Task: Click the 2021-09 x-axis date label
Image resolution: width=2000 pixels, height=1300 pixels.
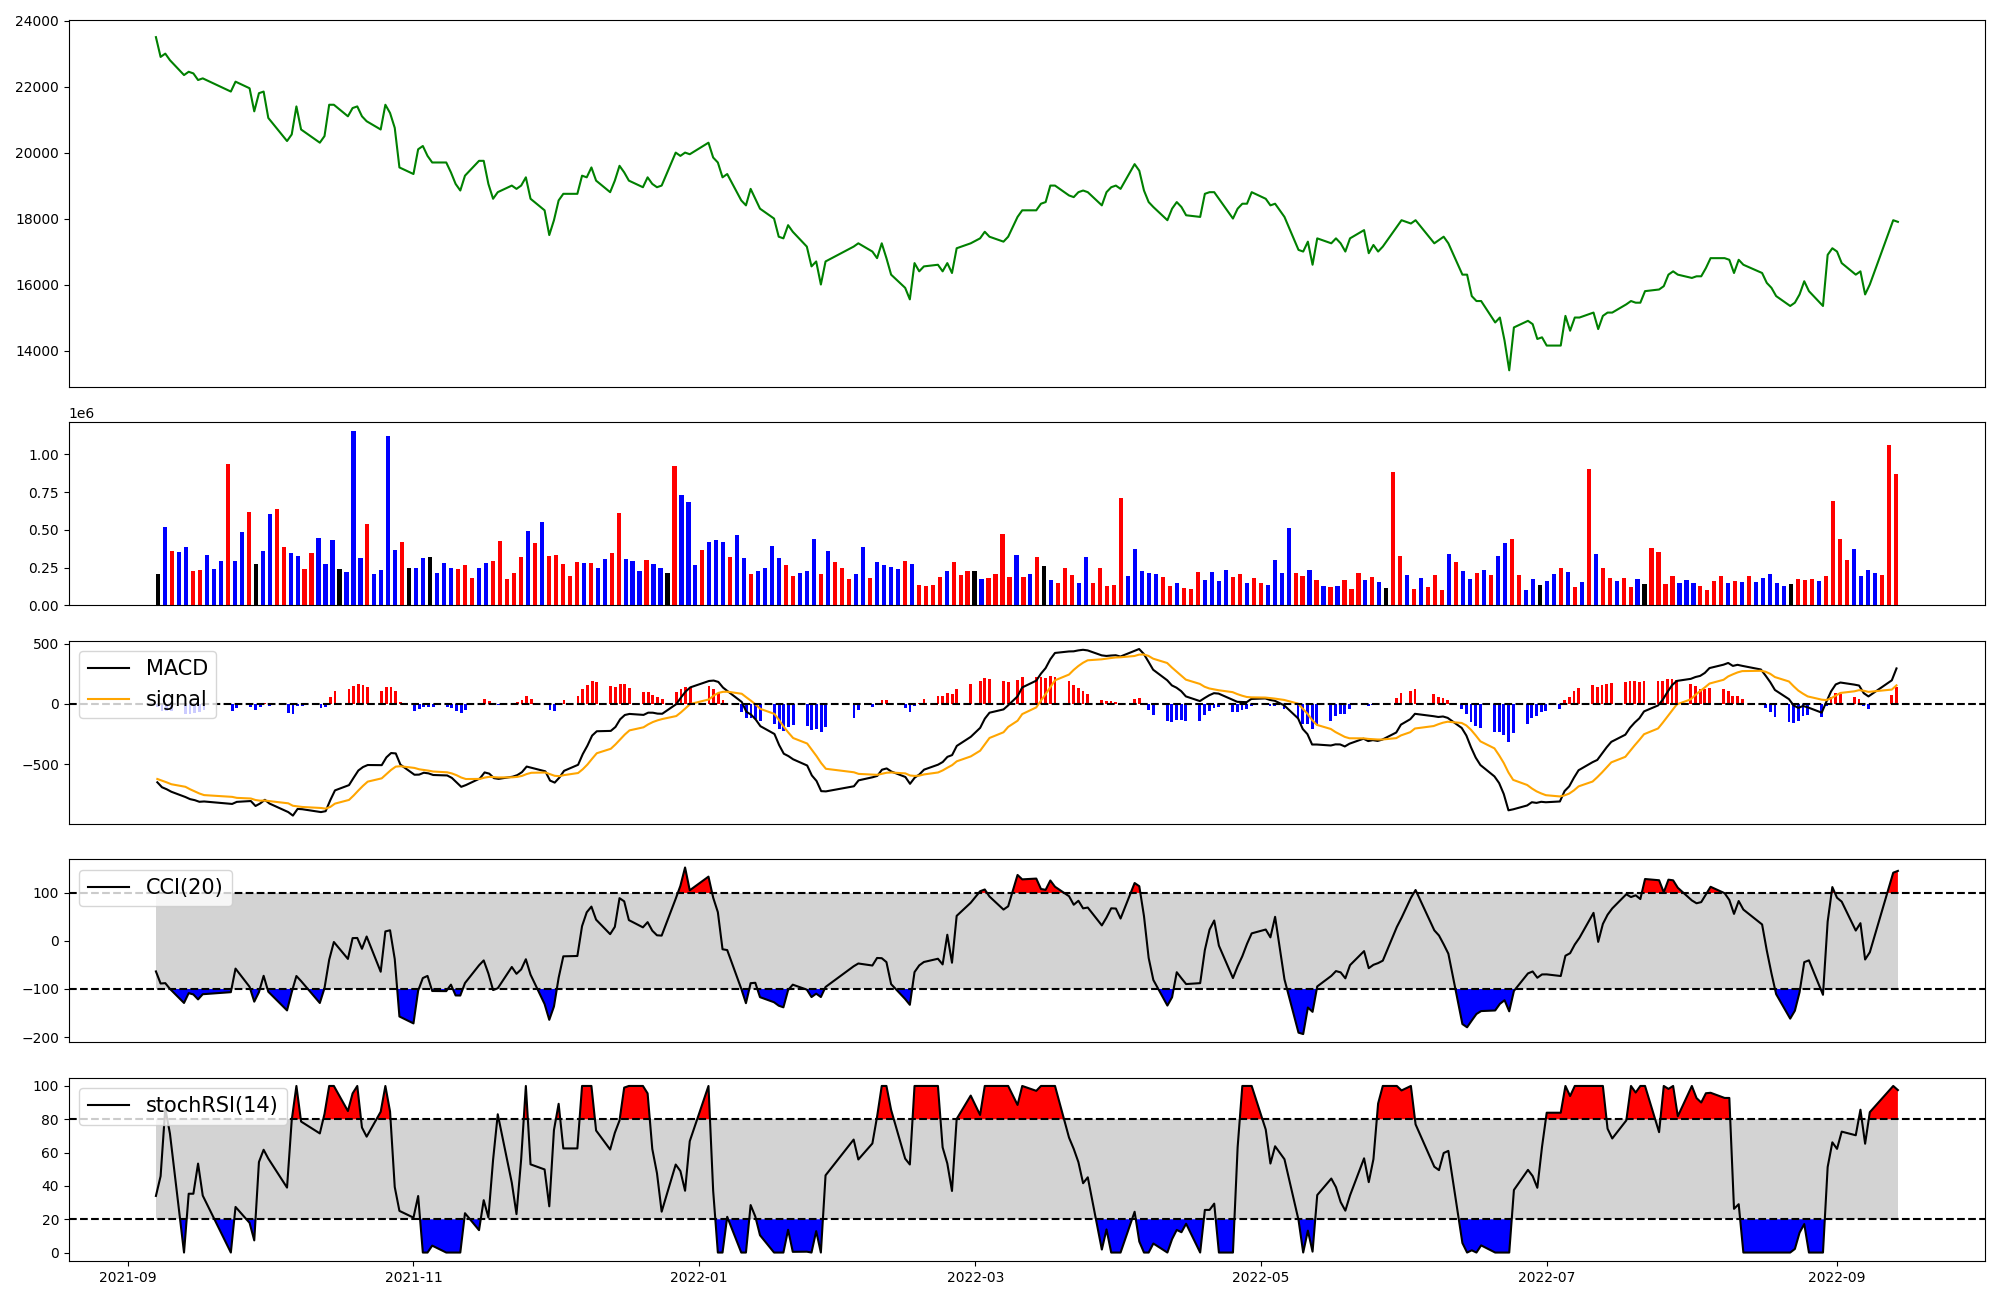Action: (127, 1277)
